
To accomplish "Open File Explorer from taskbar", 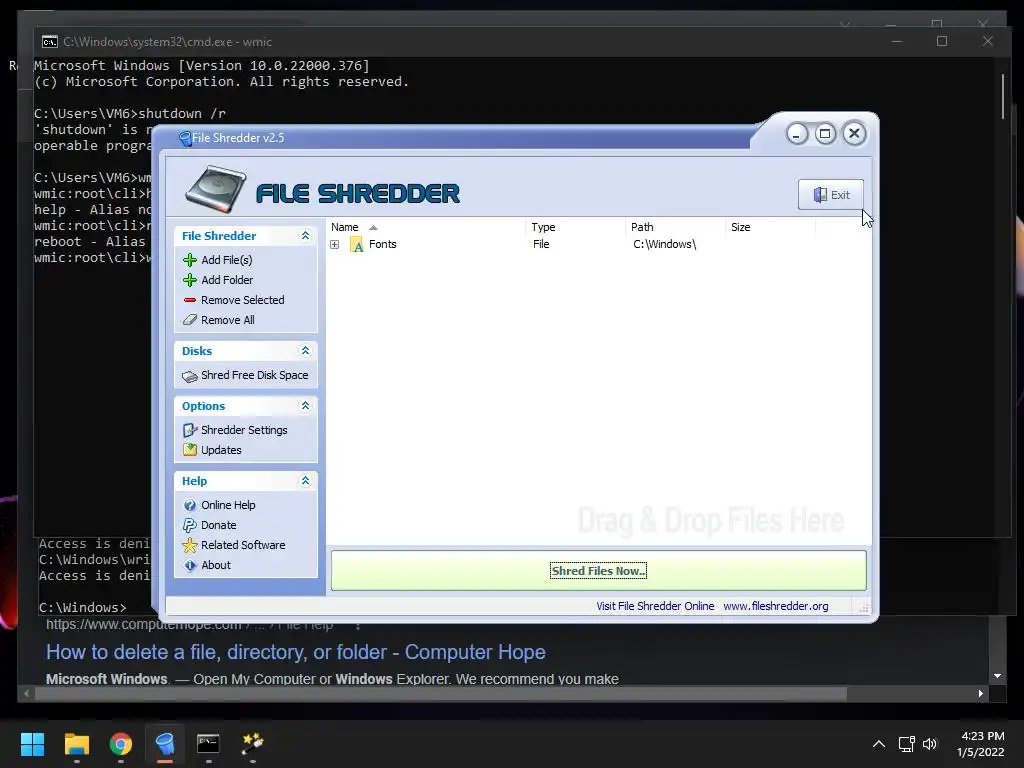I will [76, 744].
